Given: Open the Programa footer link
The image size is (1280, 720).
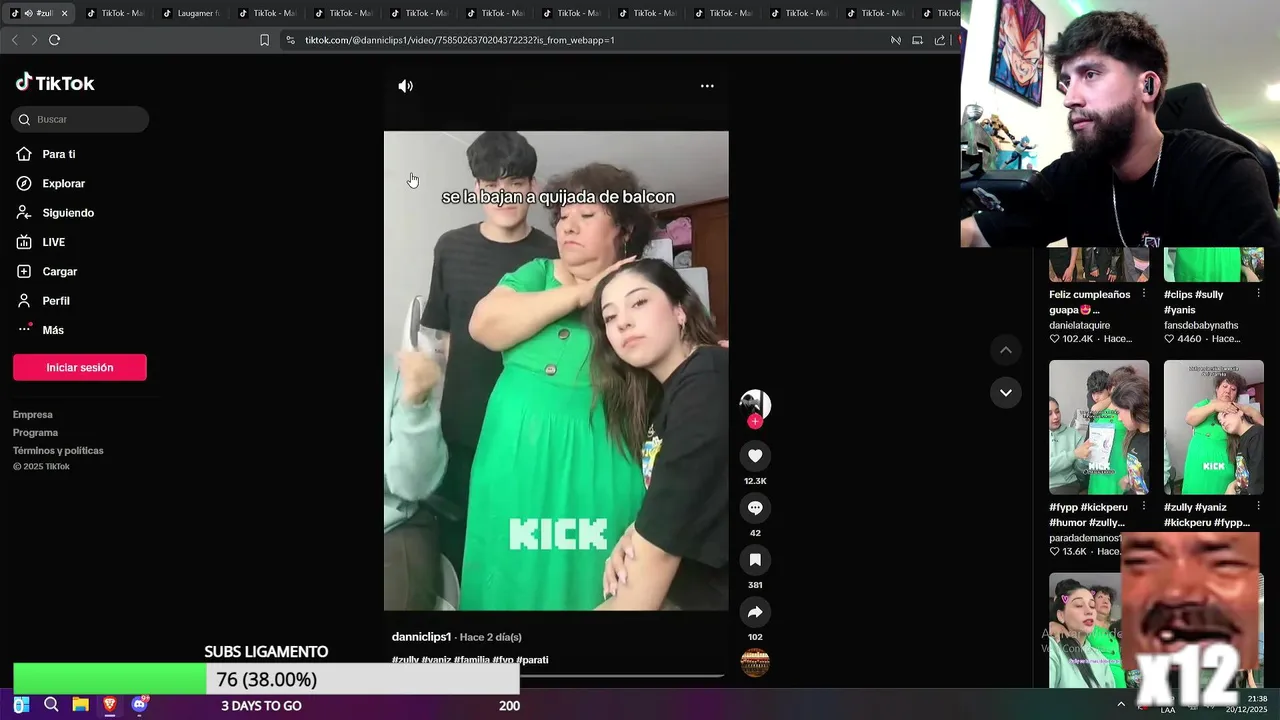Looking at the screenshot, I should pyautogui.click(x=35, y=432).
